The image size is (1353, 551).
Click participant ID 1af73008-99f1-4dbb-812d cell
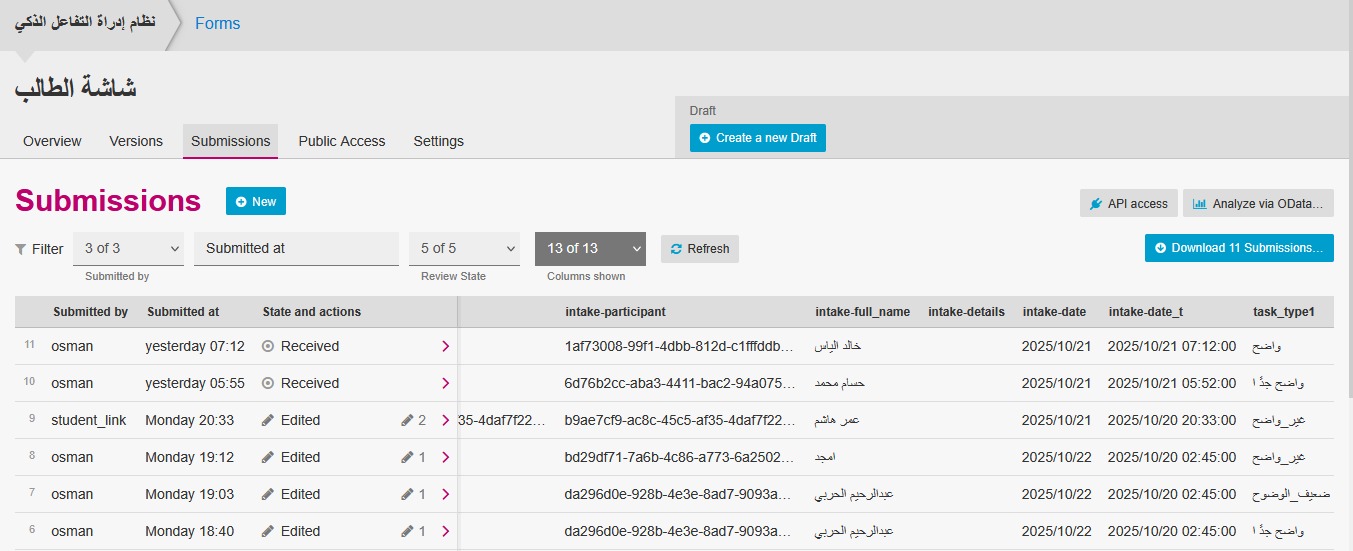[x=681, y=346]
